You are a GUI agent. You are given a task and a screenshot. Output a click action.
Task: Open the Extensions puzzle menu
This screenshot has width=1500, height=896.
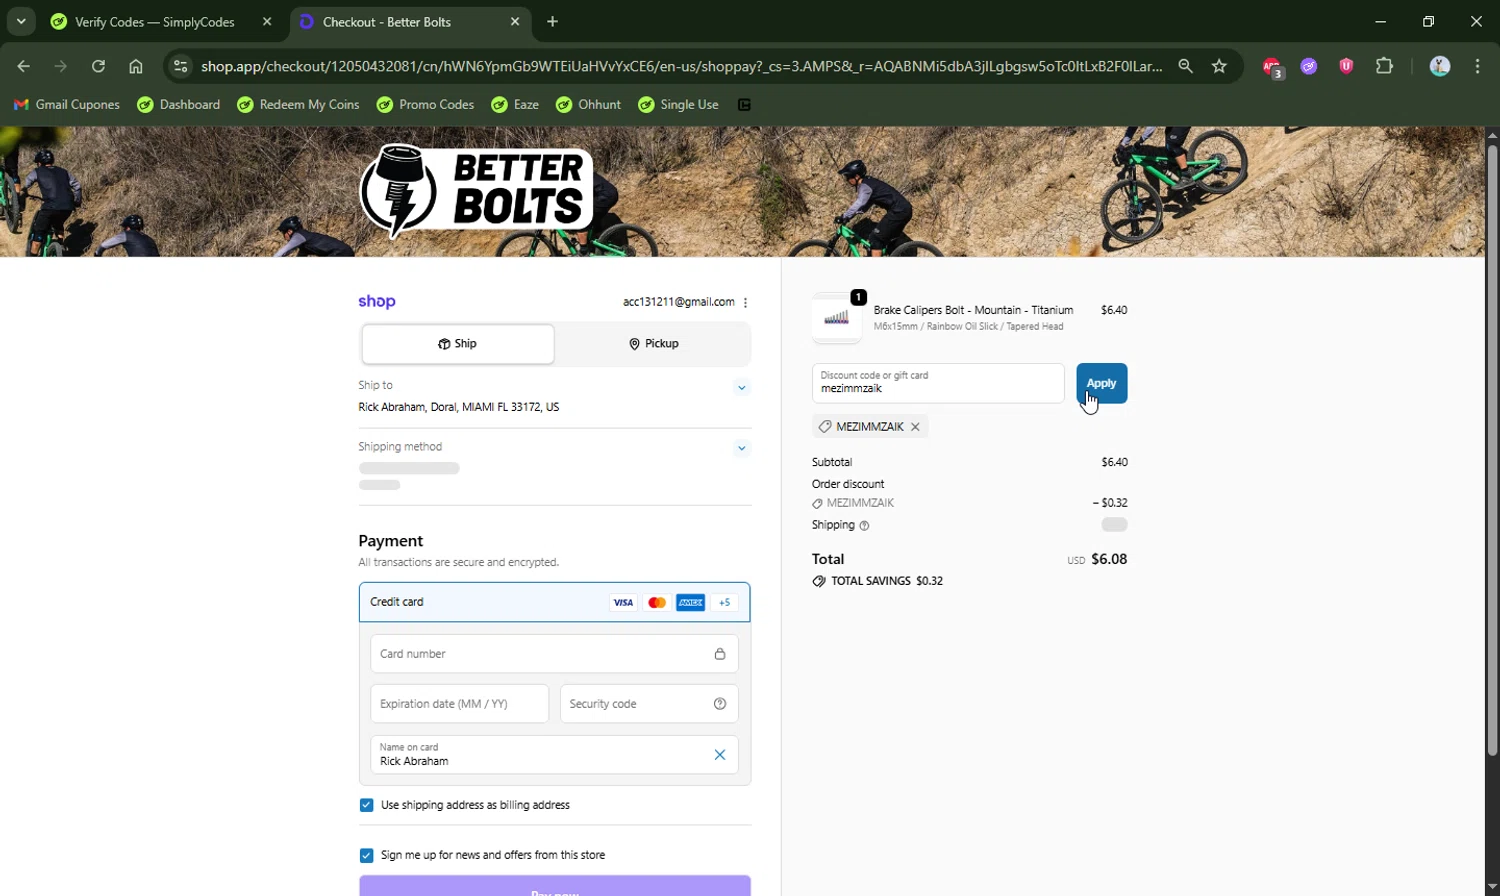point(1384,66)
